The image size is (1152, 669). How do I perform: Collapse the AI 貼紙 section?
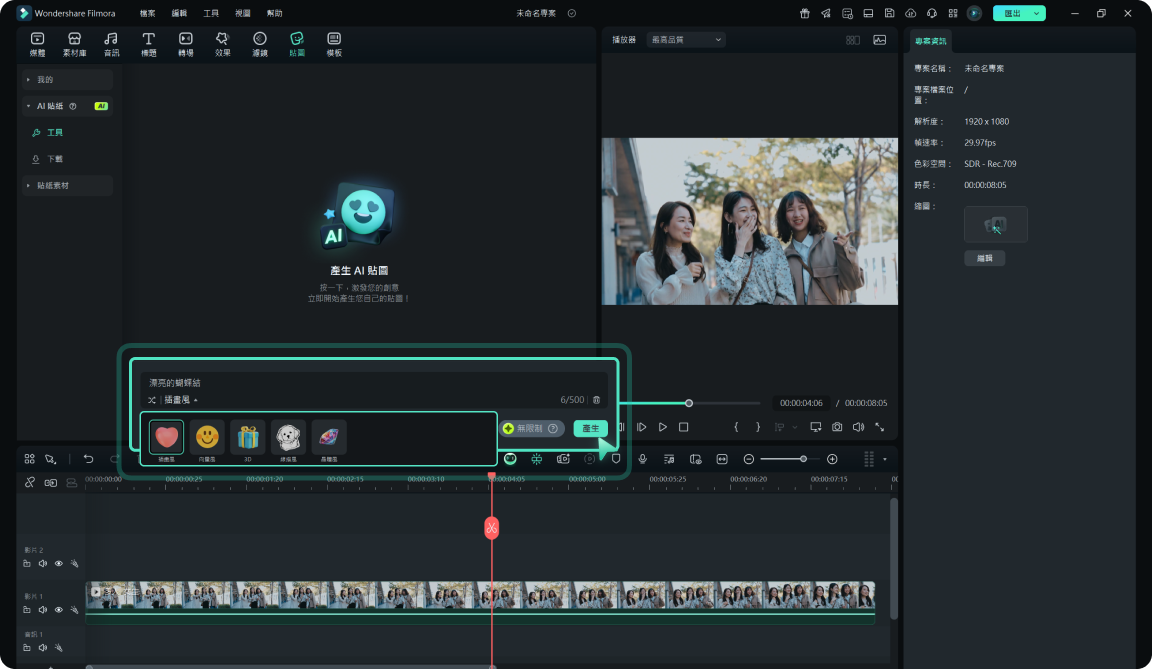tap(67, 106)
